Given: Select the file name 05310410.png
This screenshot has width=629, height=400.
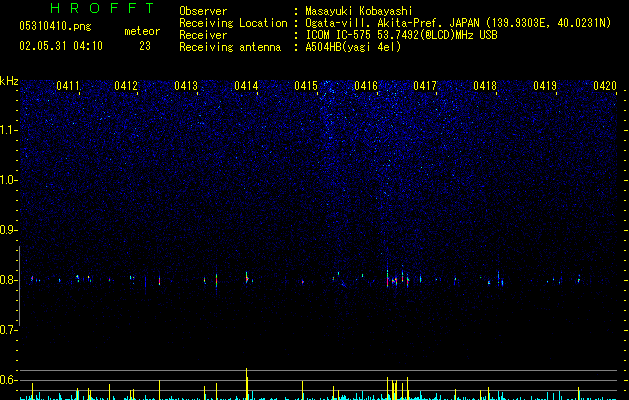Looking at the screenshot, I should point(55,27).
